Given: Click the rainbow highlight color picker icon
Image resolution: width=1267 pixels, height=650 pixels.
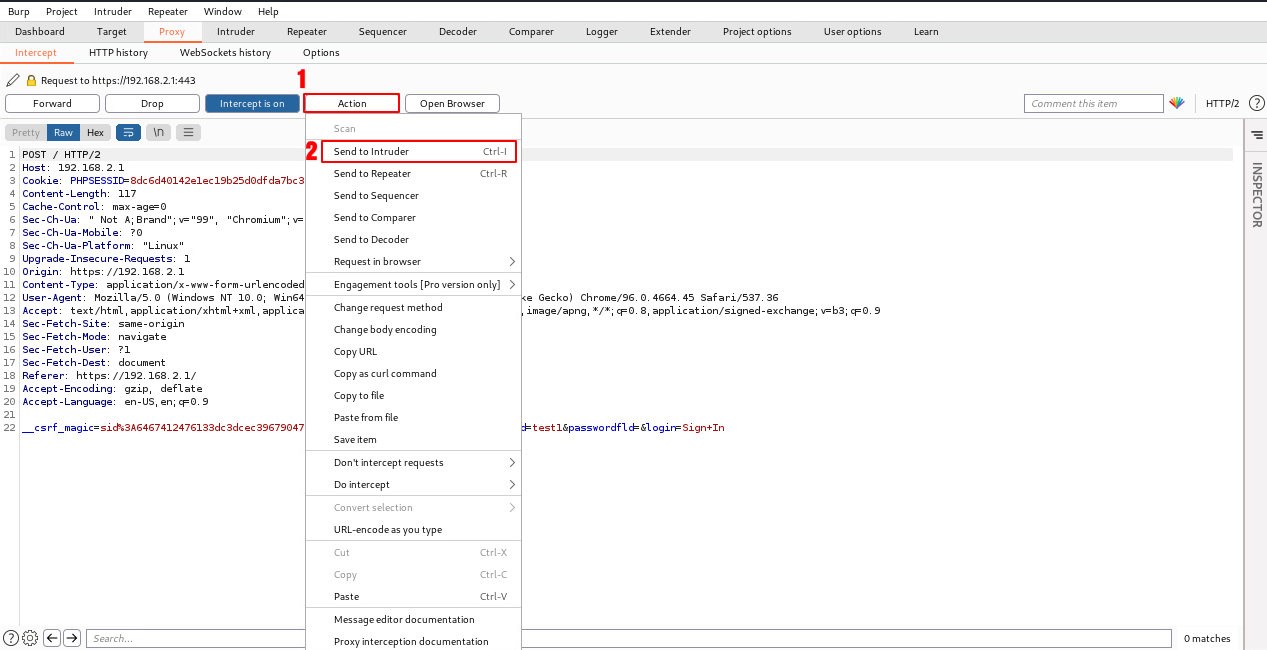Looking at the screenshot, I should (x=1177, y=103).
